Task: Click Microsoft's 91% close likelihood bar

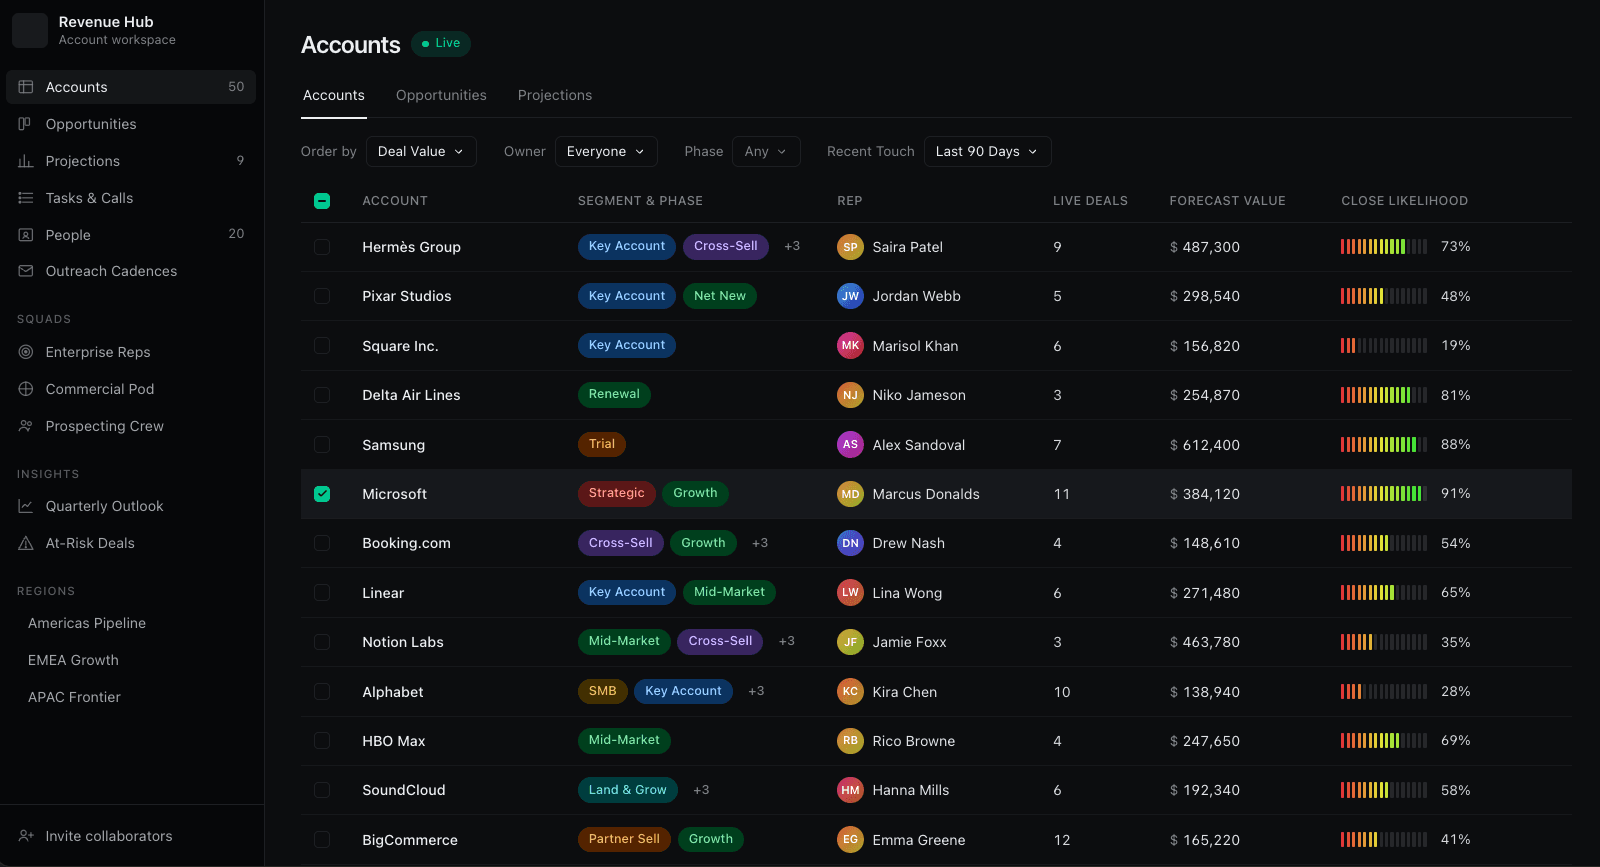Action: tap(1384, 493)
